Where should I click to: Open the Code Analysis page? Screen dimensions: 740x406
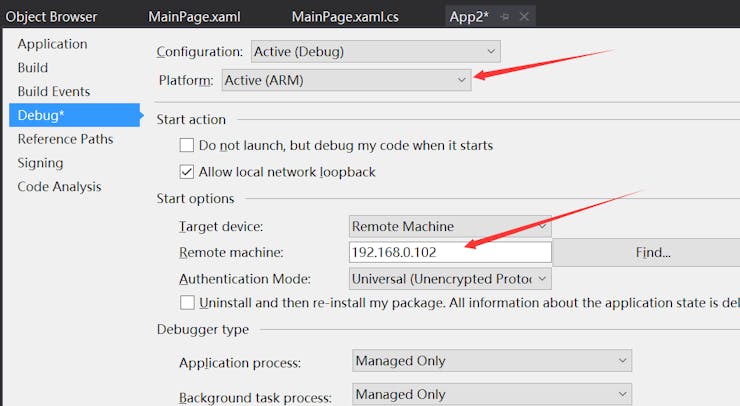pos(59,186)
